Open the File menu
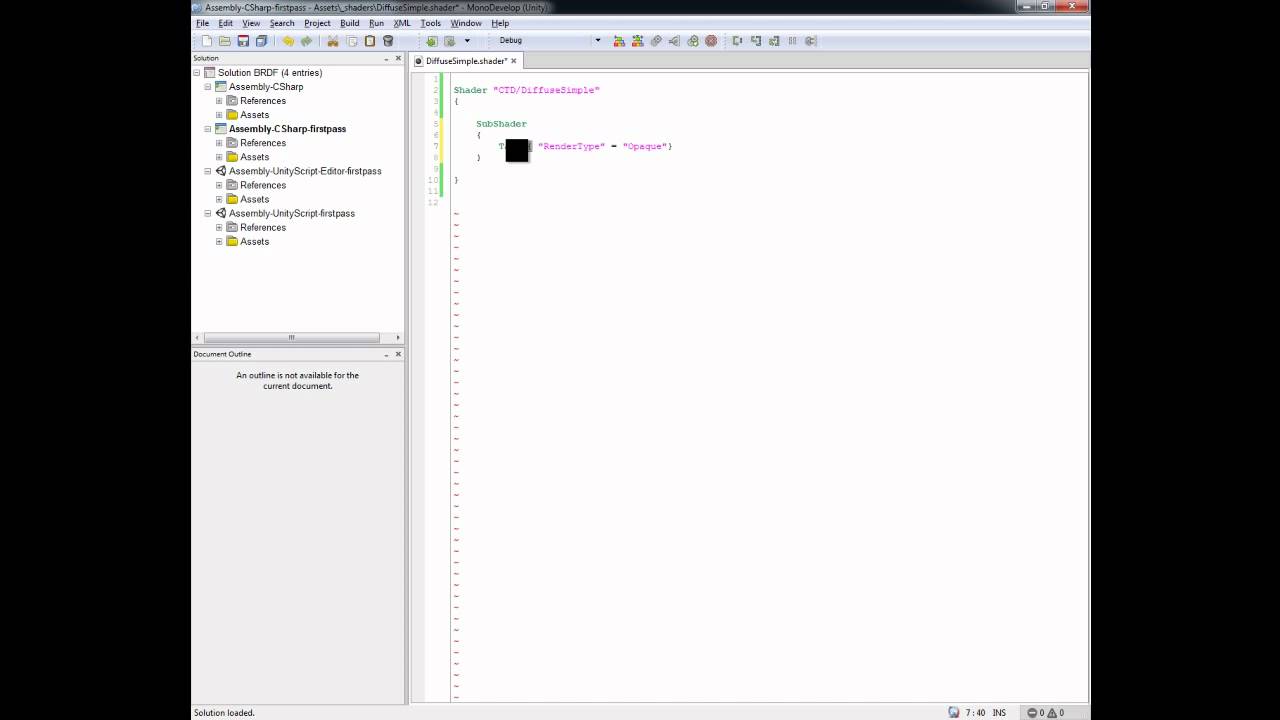This screenshot has height=720, width=1280. click(203, 23)
